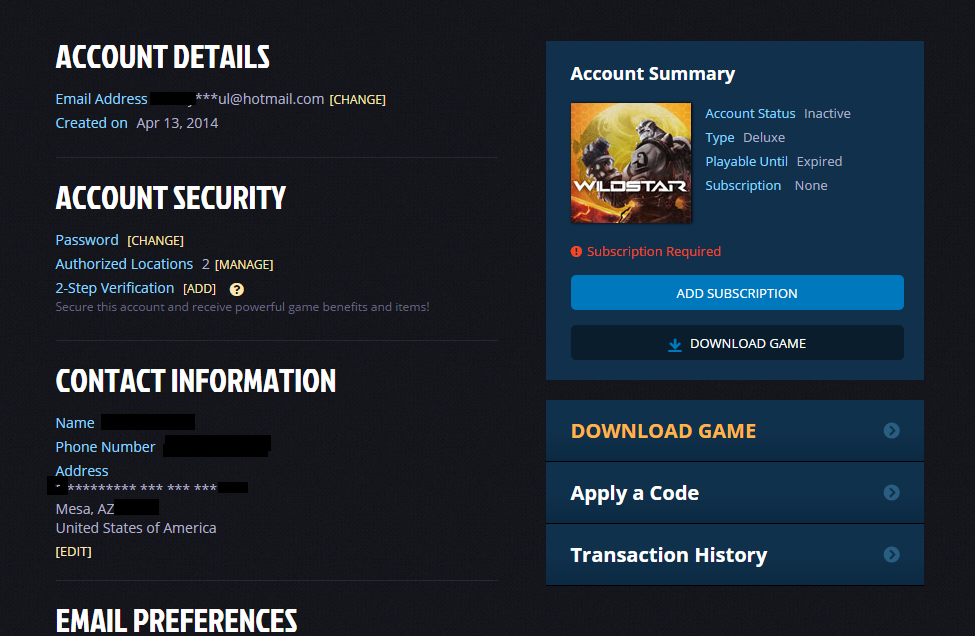Click the Account Summary heading
The image size is (975, 636).
click(652, 74)
